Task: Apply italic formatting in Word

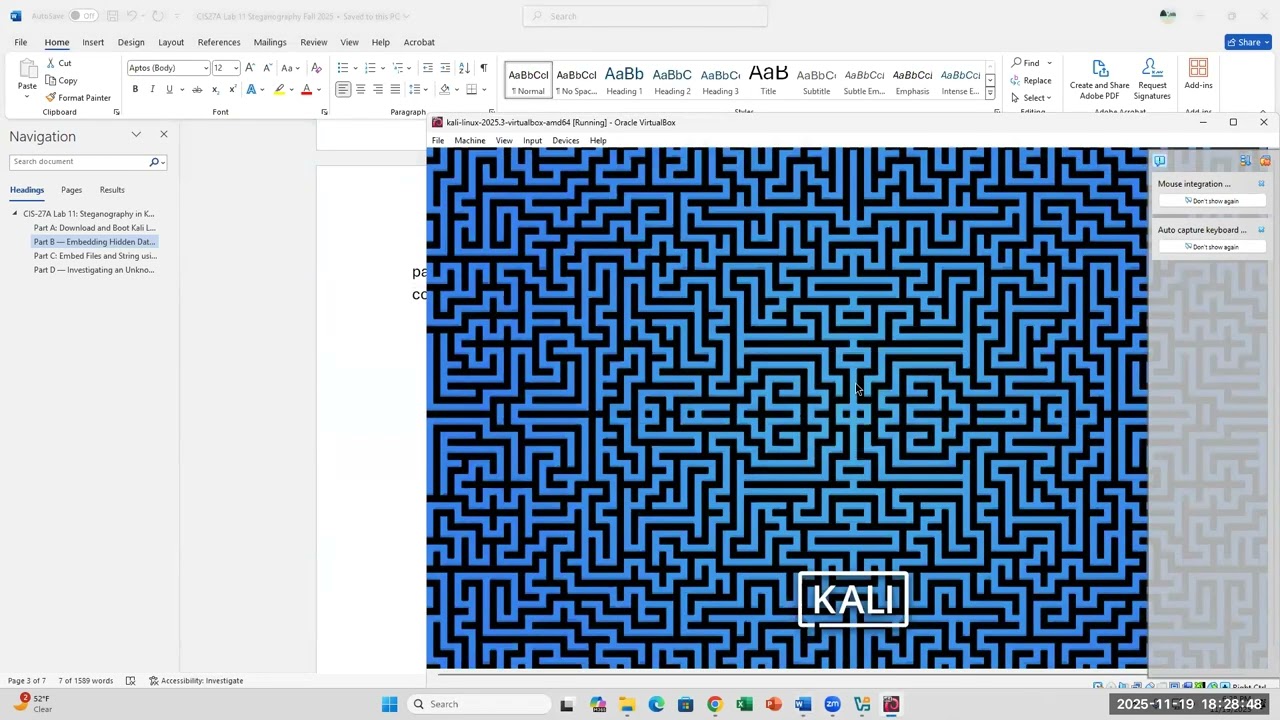Action: click(x=152, y=89)
